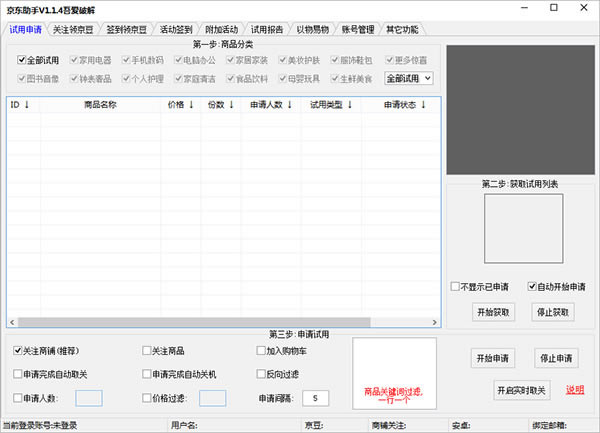Viewport: 600px width, 433px height.
Task: Click the 申请间隔 input field
Action: 316,398
